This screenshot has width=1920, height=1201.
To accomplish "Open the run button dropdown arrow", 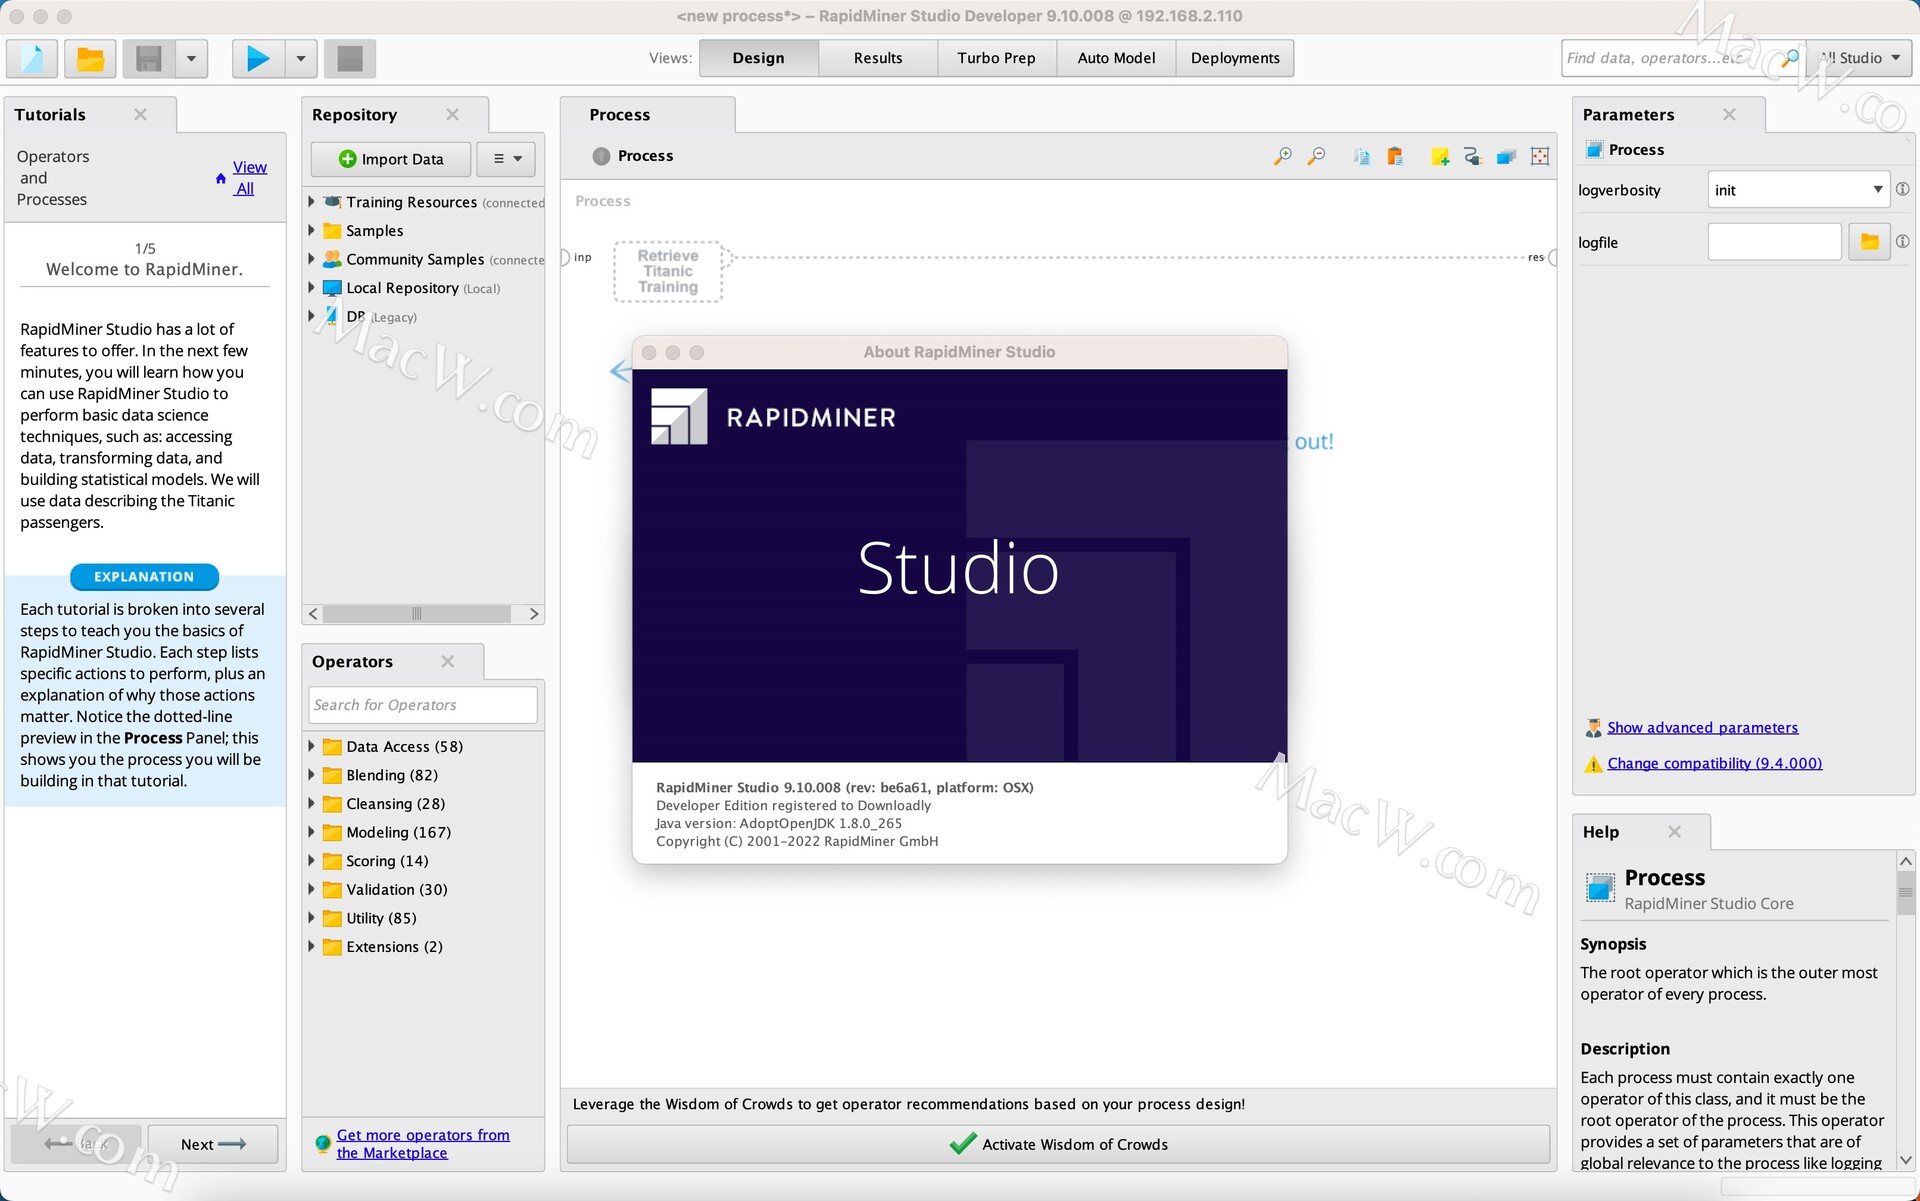I will click(301, 59).
